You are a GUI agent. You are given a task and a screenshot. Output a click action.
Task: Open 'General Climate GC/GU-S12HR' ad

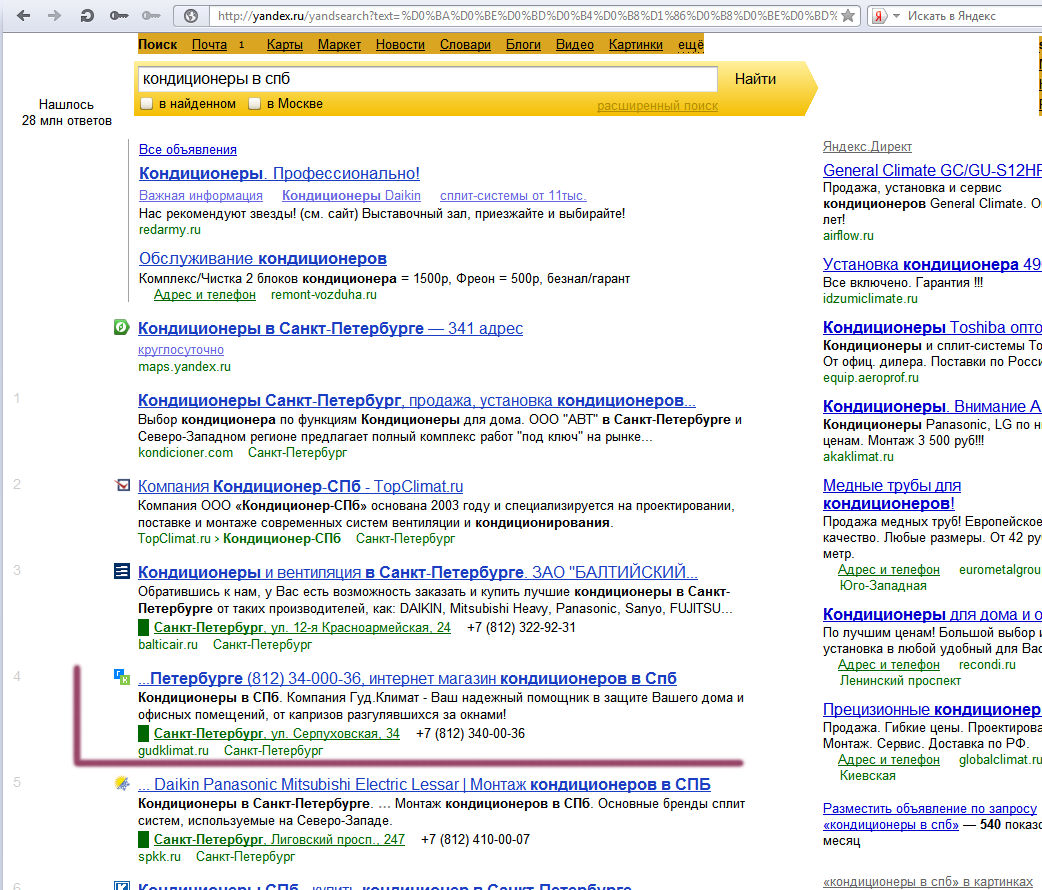point(932,170)
